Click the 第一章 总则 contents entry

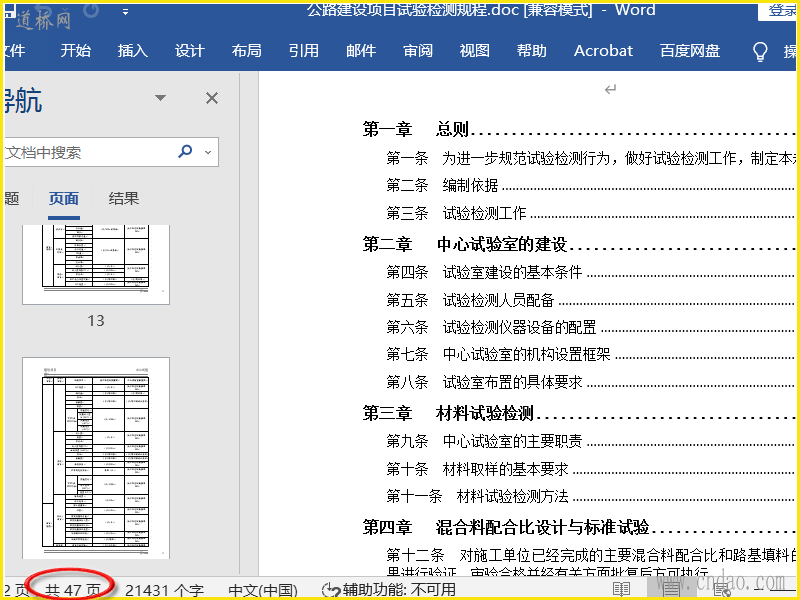tap(579, 129)
